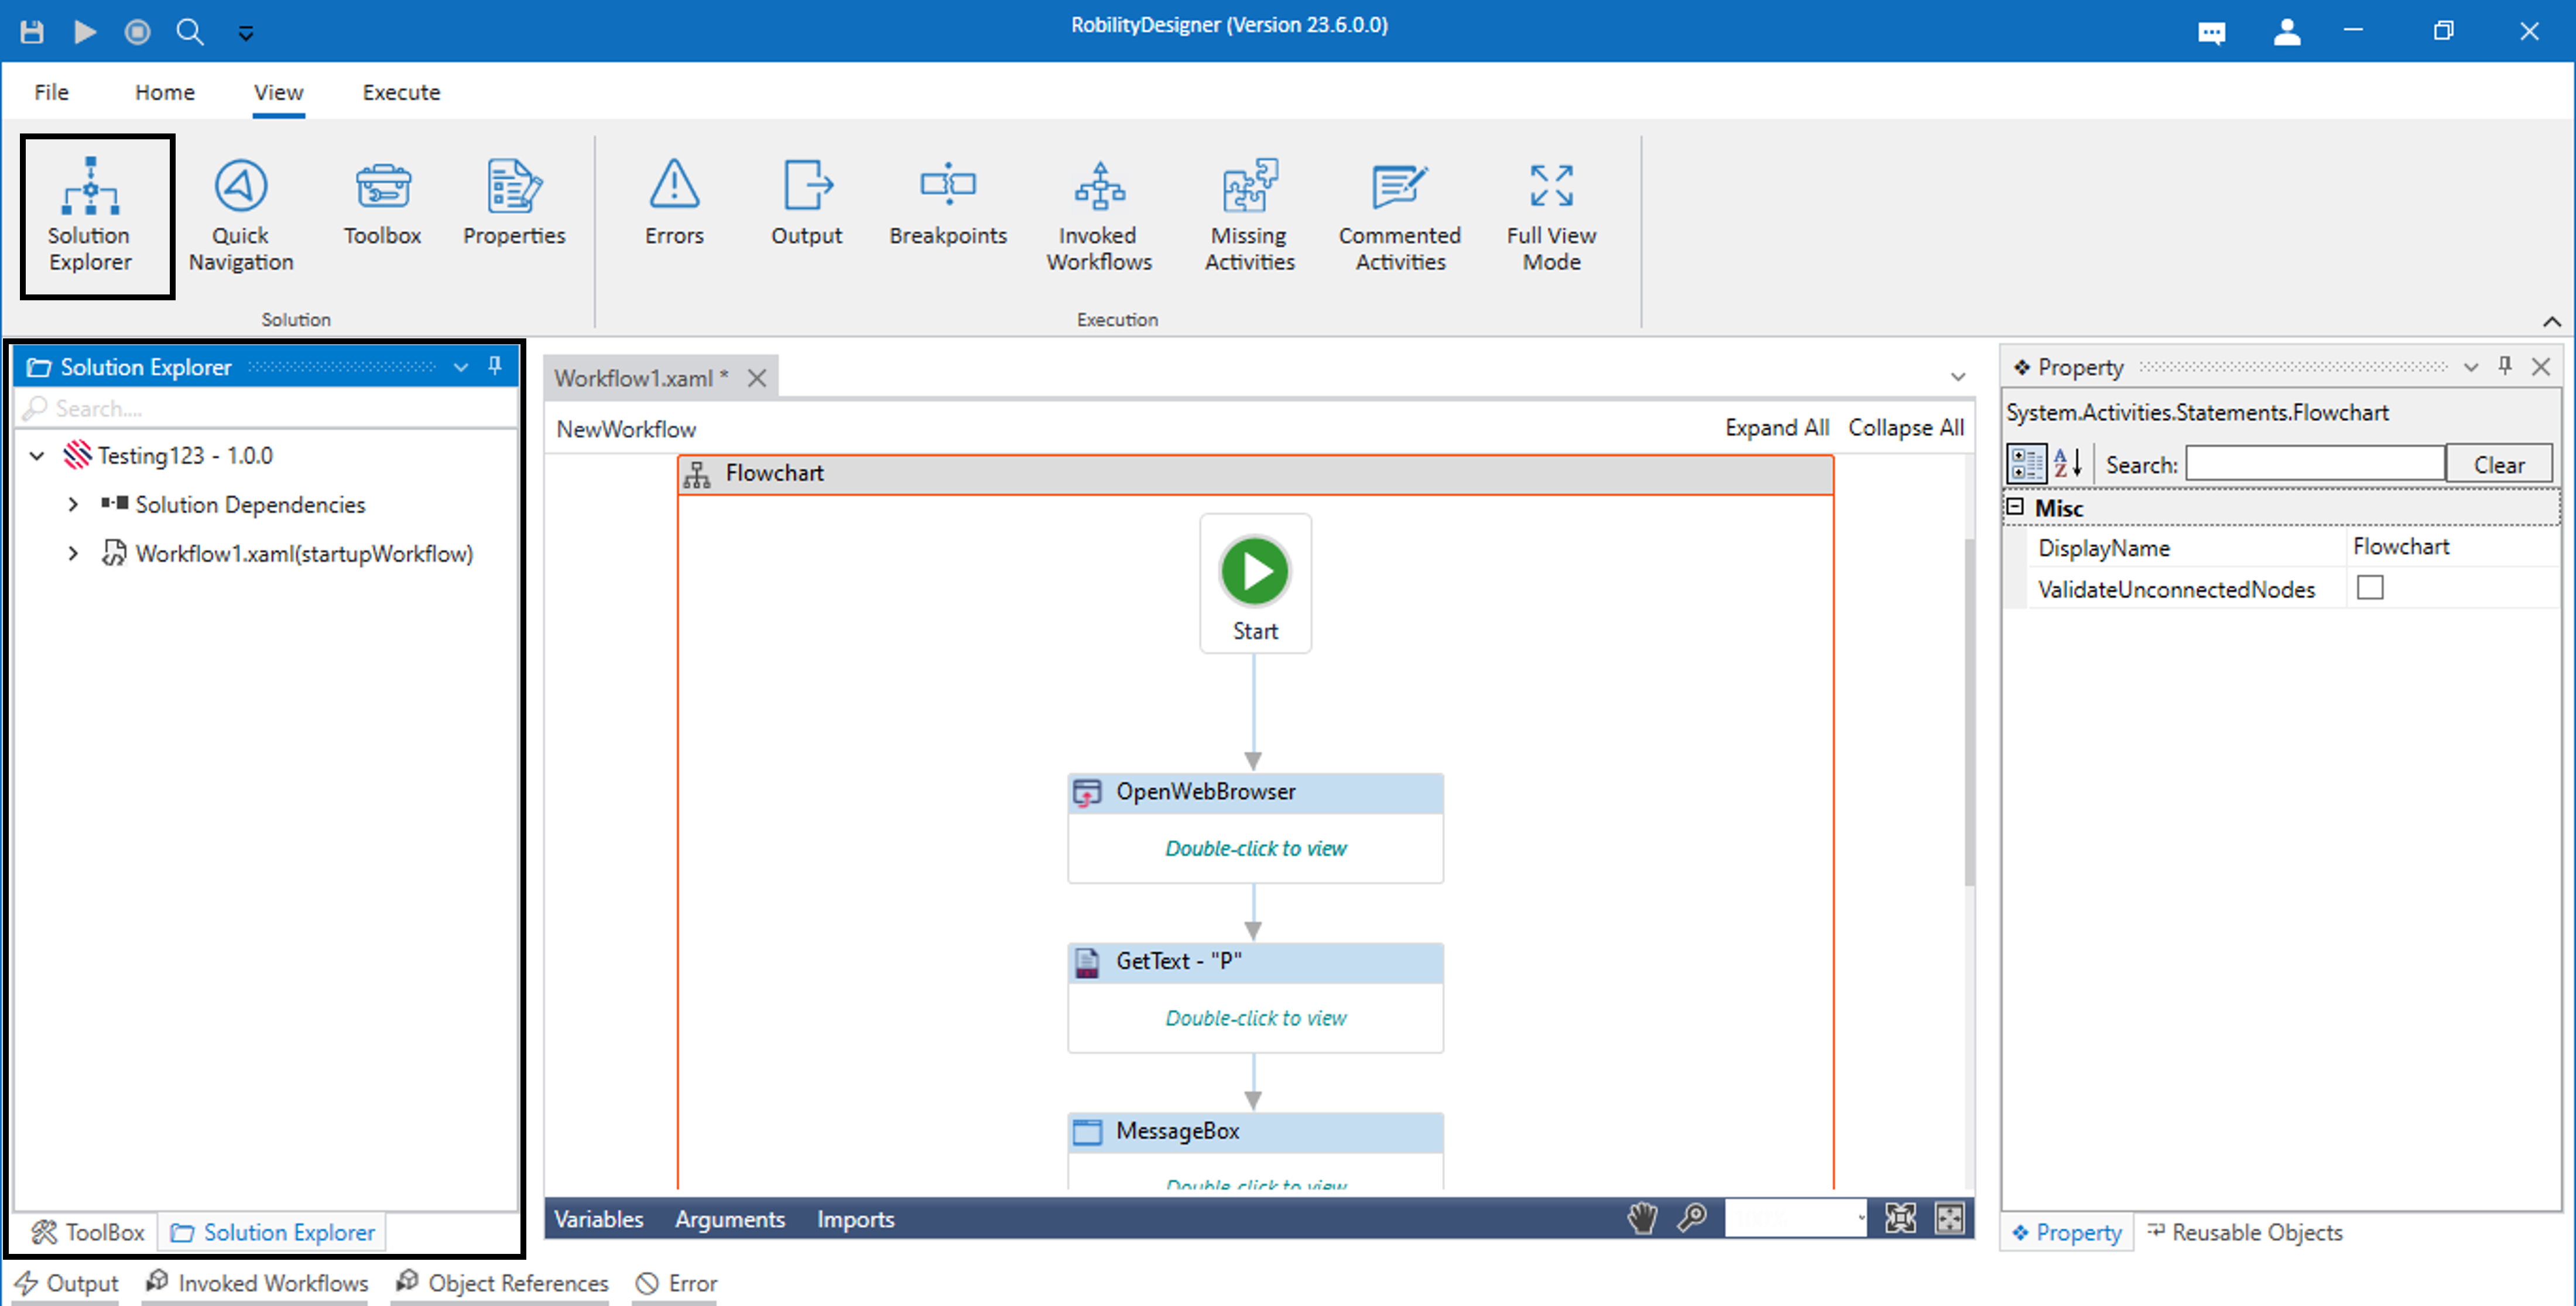Image resolution: width=2576 pixels, height=1306 pixels.
Task: Expand Workflow1.xaml(startupWorkflow) node
Action: point(73,553)
